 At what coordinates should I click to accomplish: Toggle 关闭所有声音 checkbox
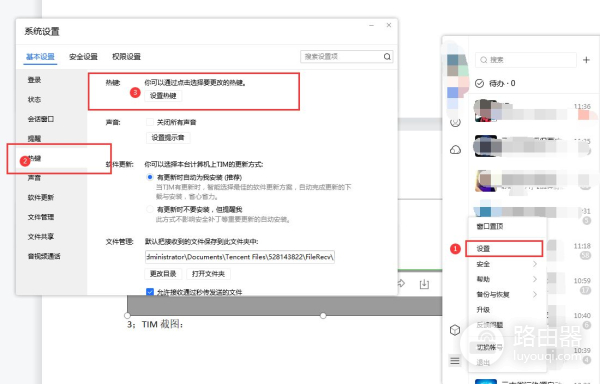click(150, 122)
